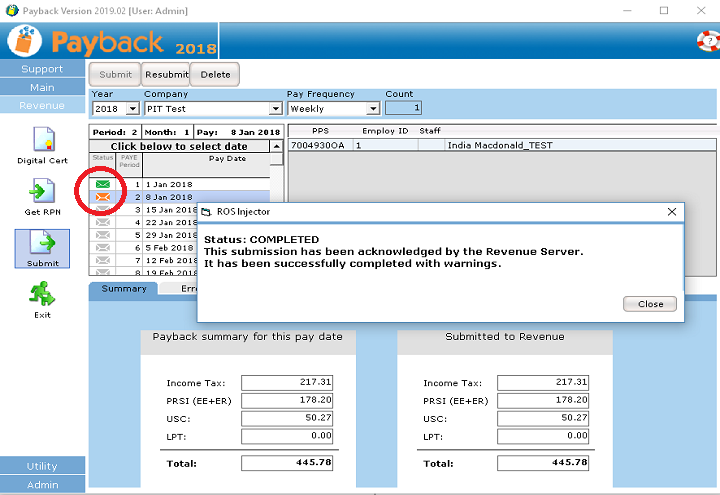Click the lifebuoy help icon
The height and width of the screenshot is (495, 720).
[708, 41]
